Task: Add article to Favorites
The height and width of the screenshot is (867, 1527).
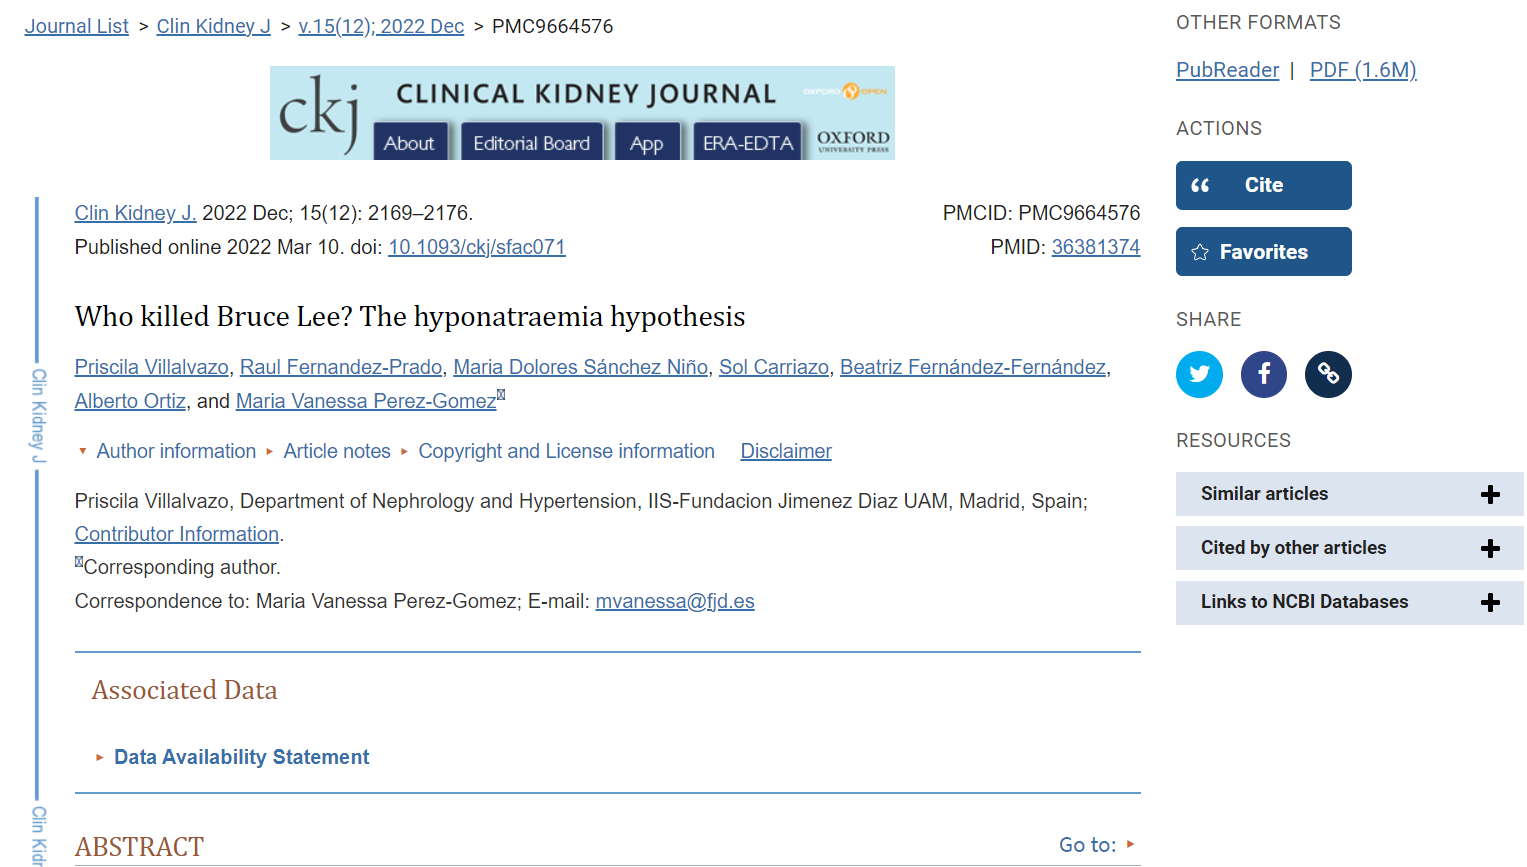Action: (1263, 252)
